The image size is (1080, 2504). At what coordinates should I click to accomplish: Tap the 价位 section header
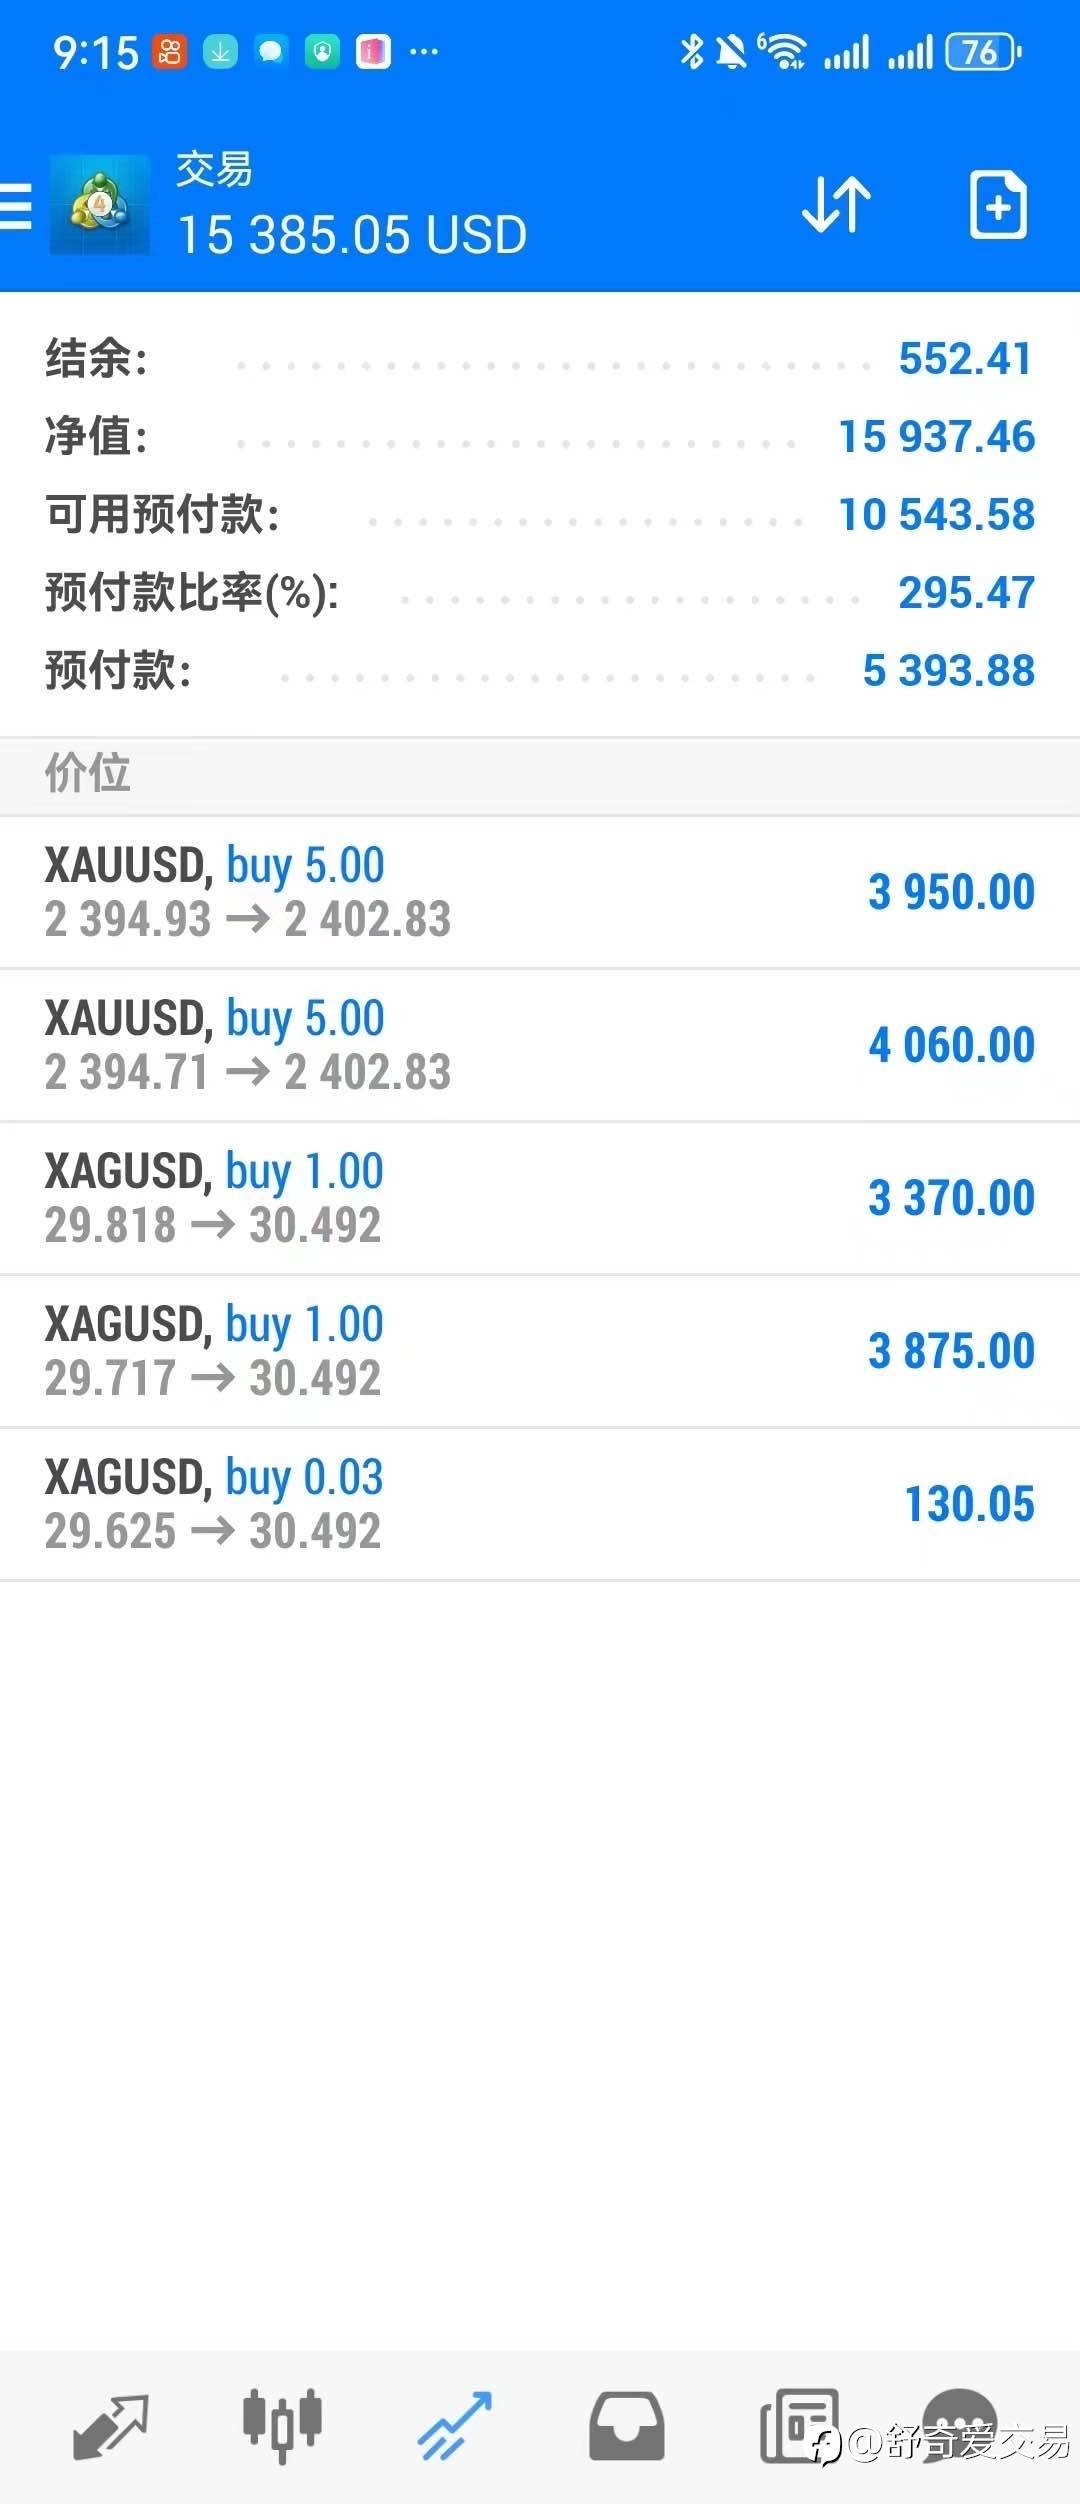click(x=540, y=774)
